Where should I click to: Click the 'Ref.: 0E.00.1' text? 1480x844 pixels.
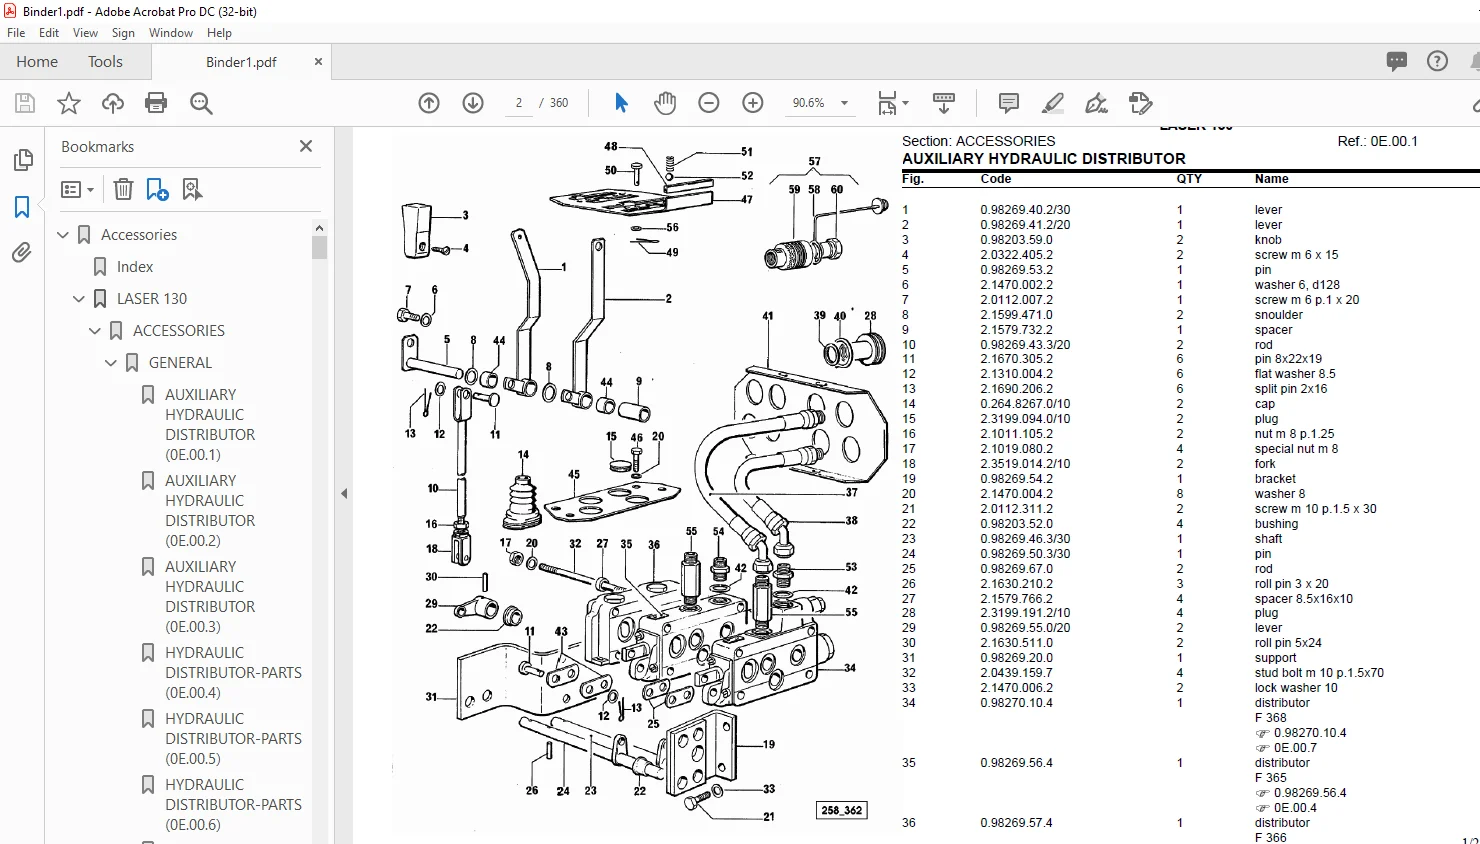pos(1378,141)
